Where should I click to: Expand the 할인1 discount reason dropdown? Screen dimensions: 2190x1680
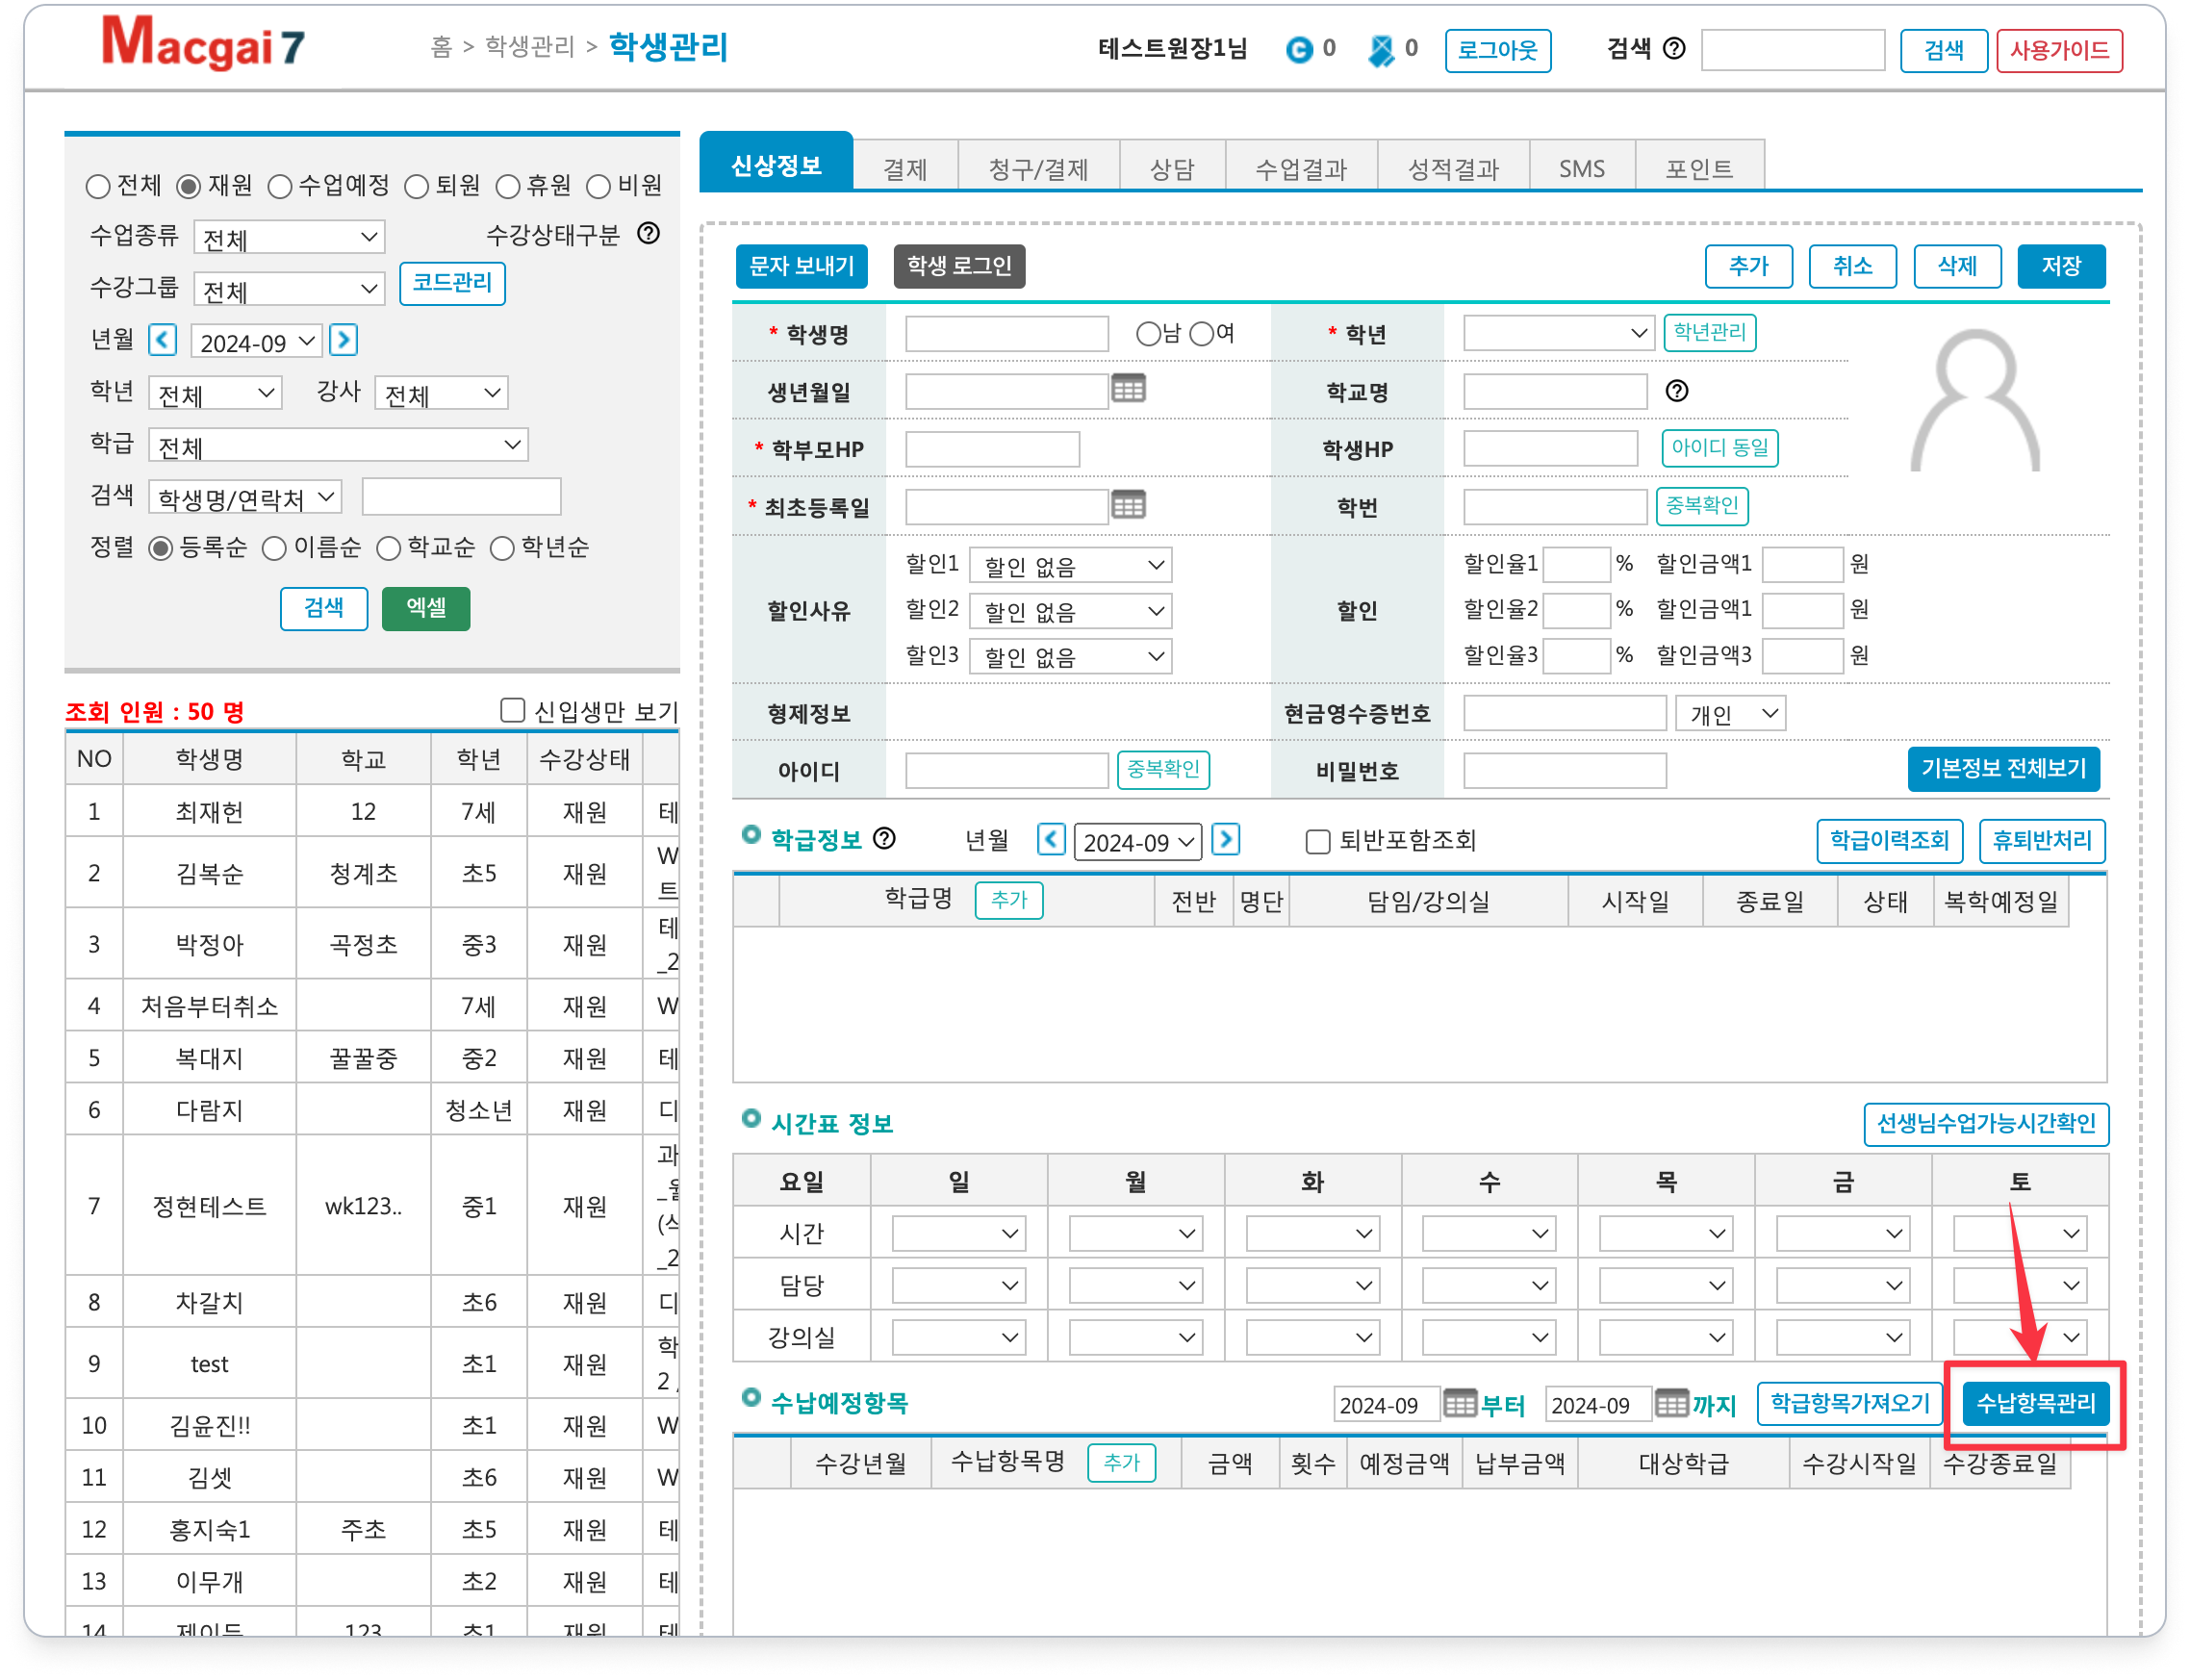(1070, 566)
